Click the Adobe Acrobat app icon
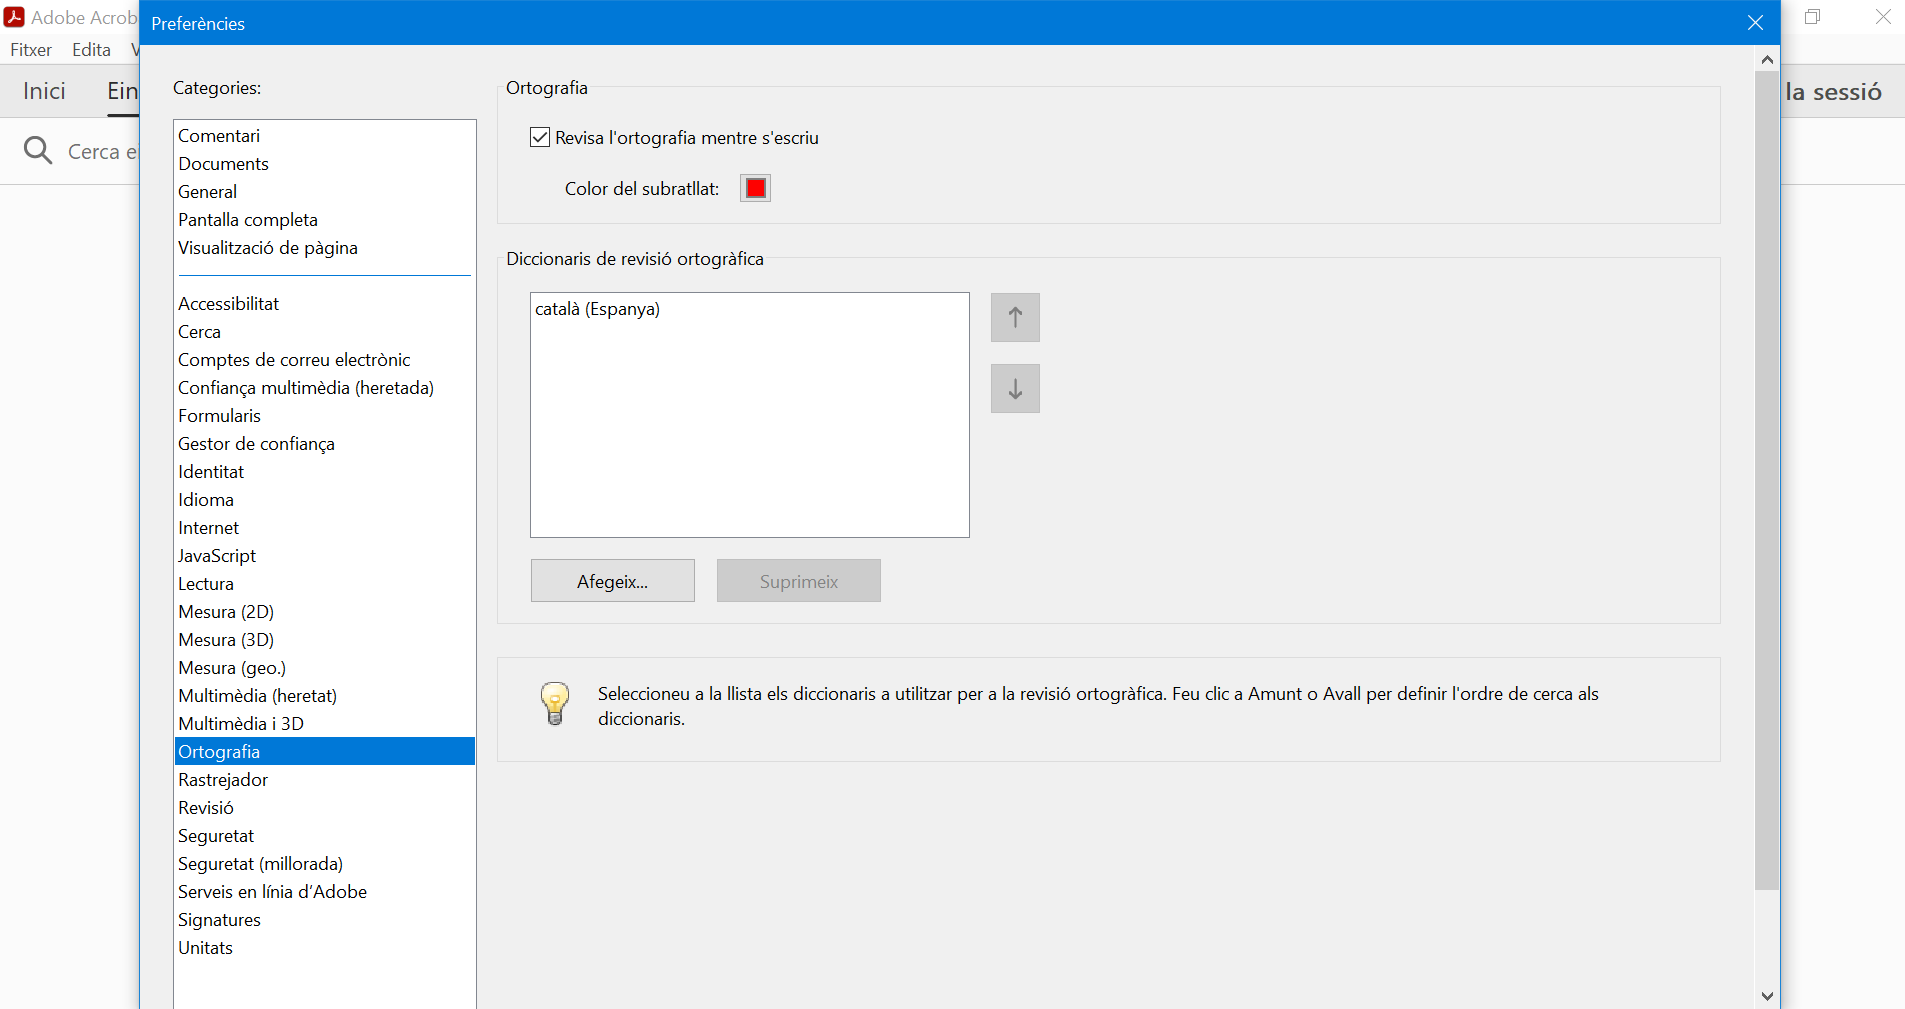The height and width of the screenshot is (1009, 1905). coord(15,17)
